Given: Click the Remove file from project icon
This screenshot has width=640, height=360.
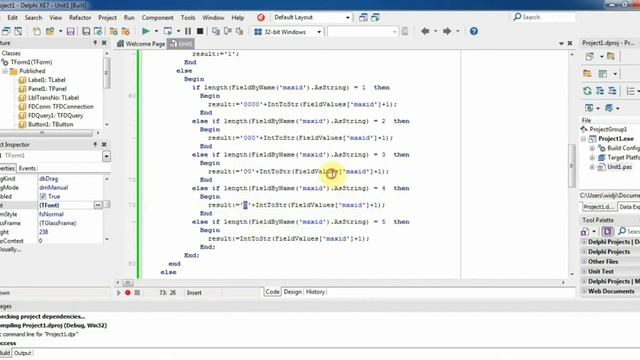Looking at the screenshot, I should click(x=125, y=31).
